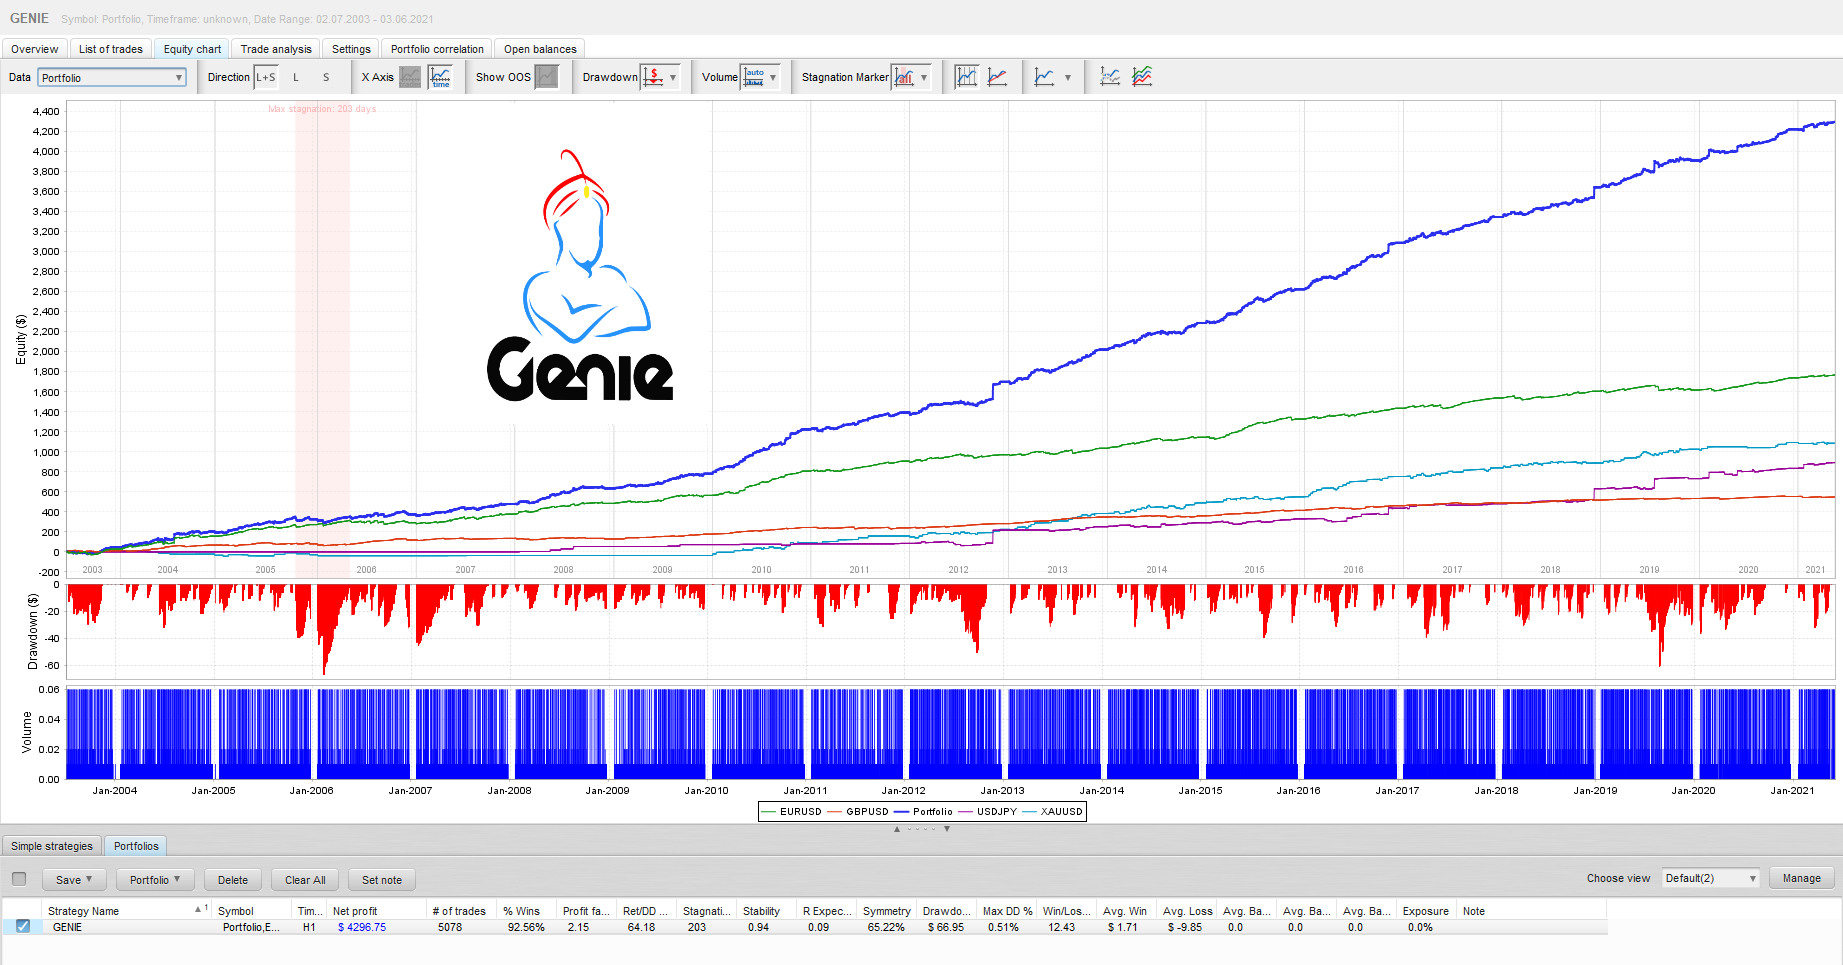
Task: Open the Data Portfolio combo box
Action: tap(112, 77)
